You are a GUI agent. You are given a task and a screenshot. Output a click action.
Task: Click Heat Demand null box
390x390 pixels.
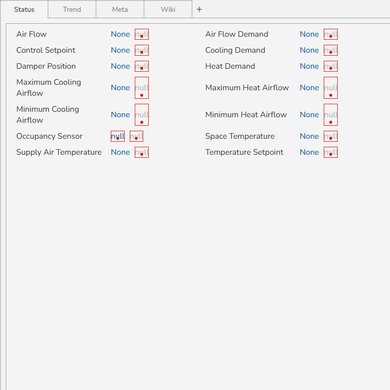(x=331, y=66)
